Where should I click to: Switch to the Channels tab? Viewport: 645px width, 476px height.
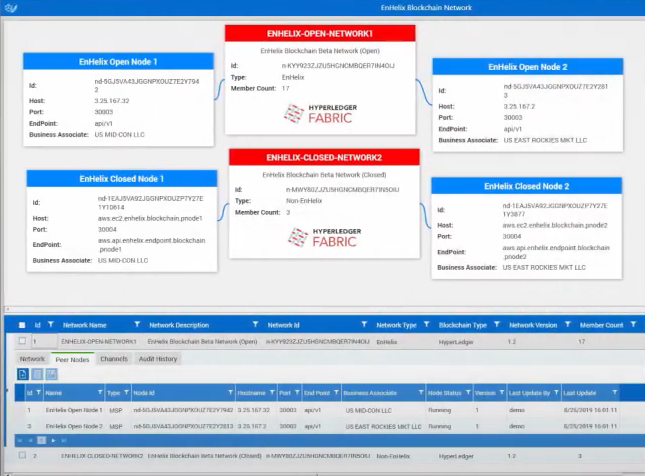pyautogui.click(x=113, y=358)
